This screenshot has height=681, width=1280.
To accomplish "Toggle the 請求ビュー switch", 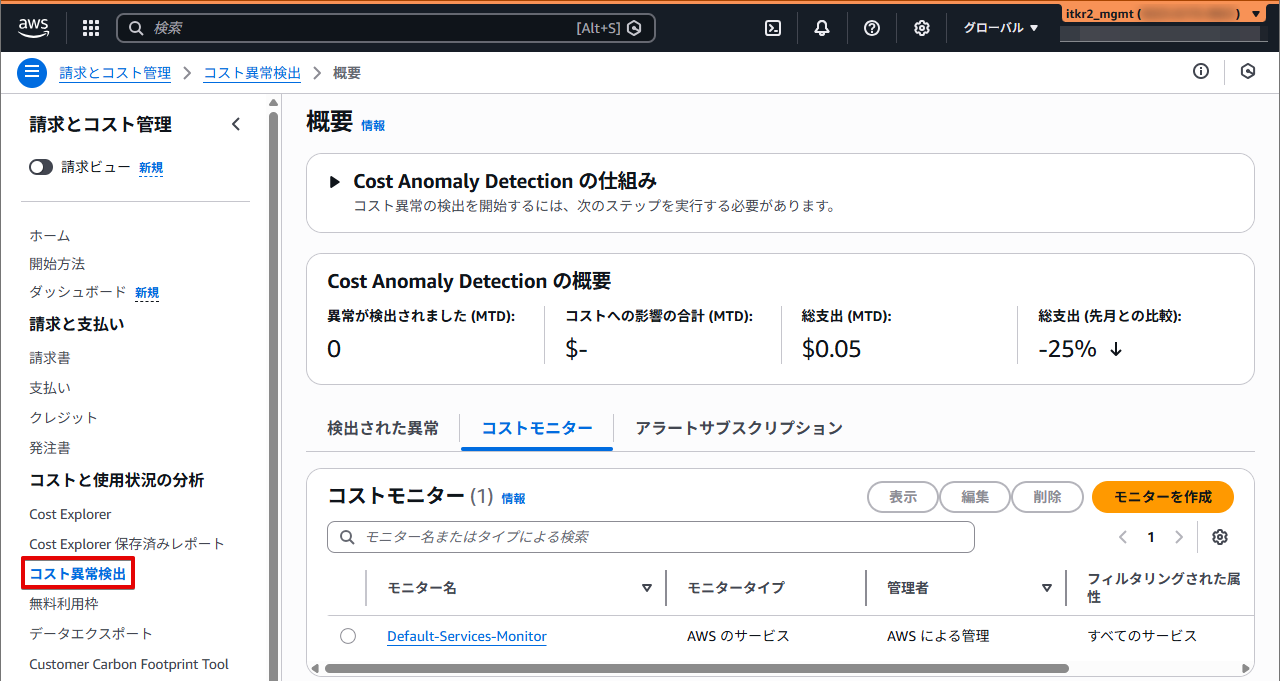I will point(41,167).
